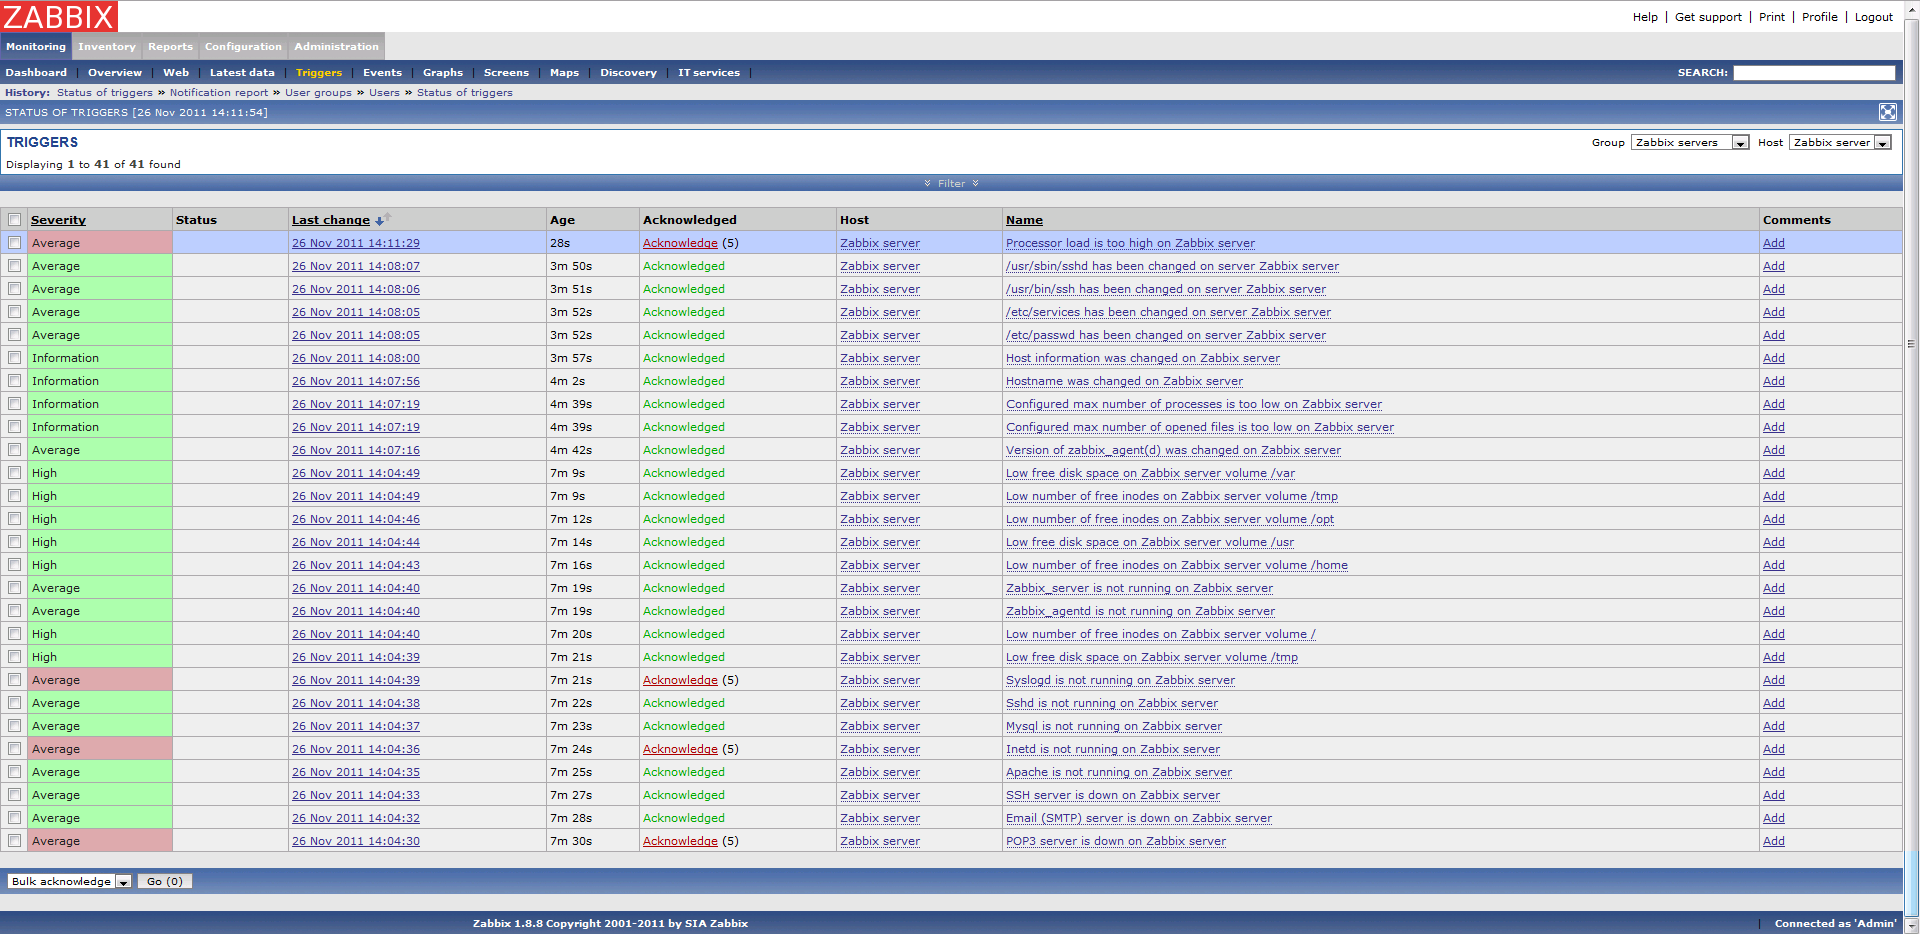Image resolution: width=1920 pixels, height=934 pixels.
Task: Click Acknowledged for SSH server is down
Action: (x=684, y=795)
